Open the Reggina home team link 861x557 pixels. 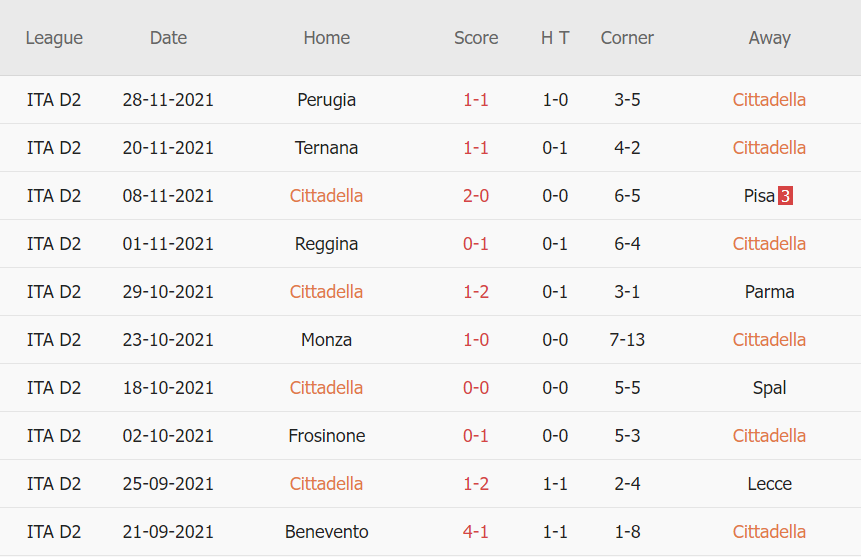[x=326, y=244]
